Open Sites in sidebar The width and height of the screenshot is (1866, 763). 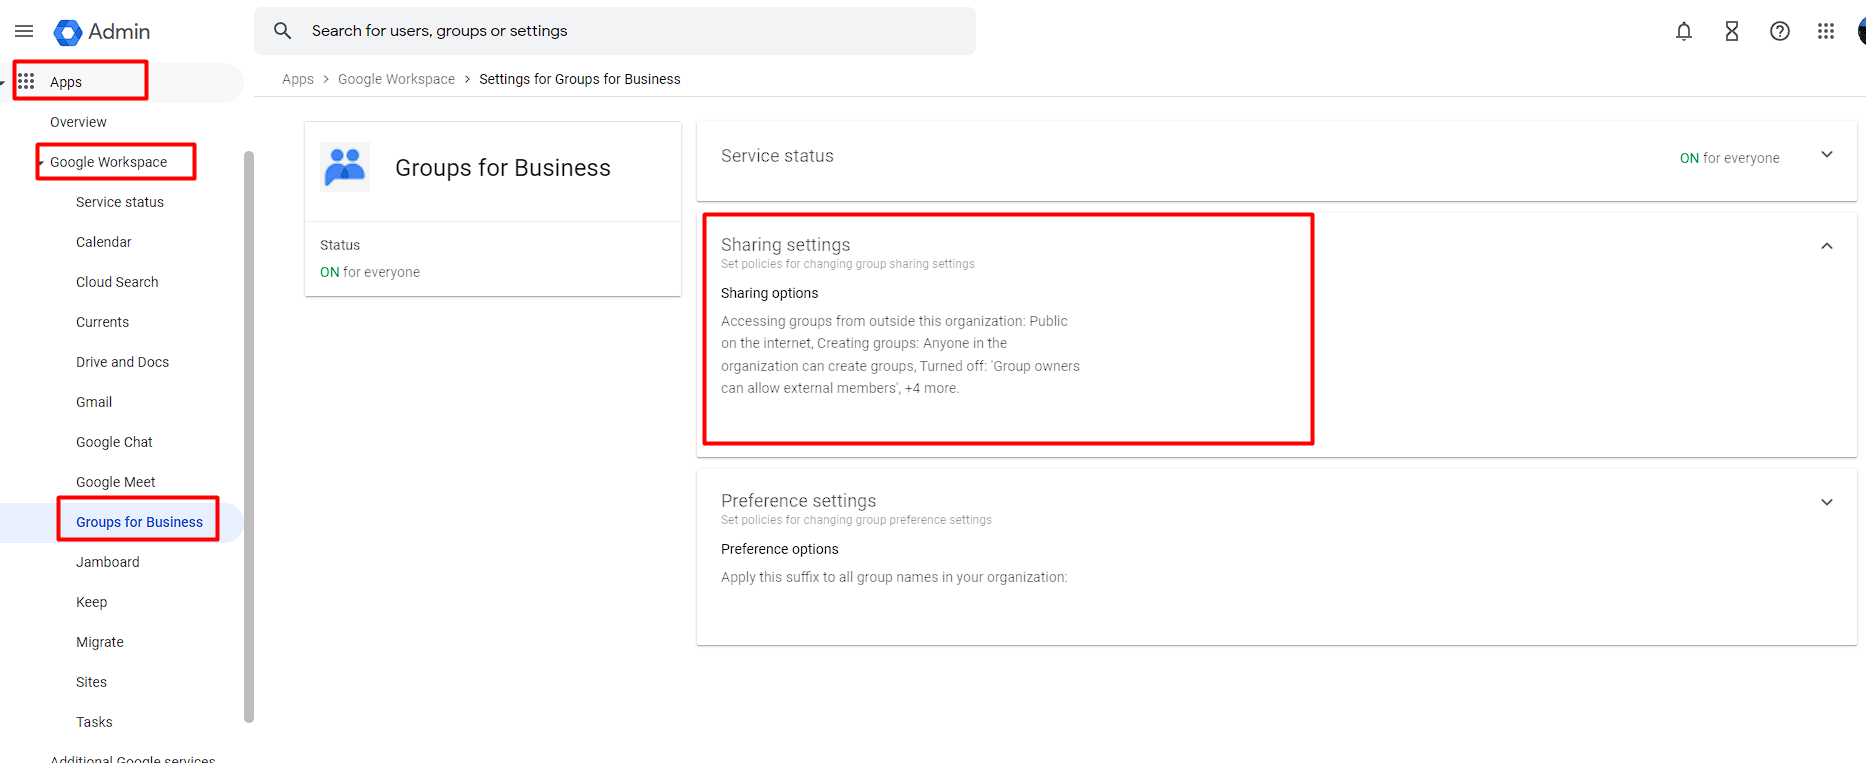91,682
